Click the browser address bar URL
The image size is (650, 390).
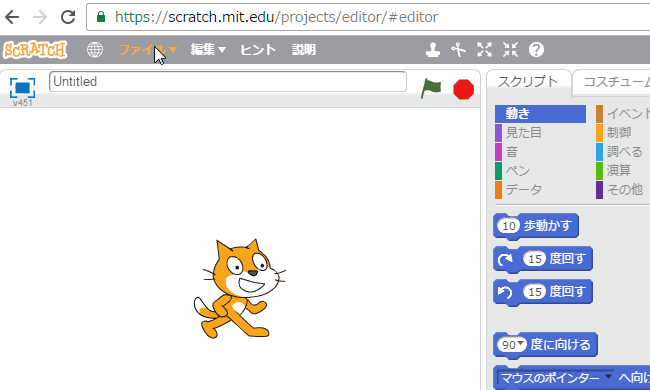point(277,17)
